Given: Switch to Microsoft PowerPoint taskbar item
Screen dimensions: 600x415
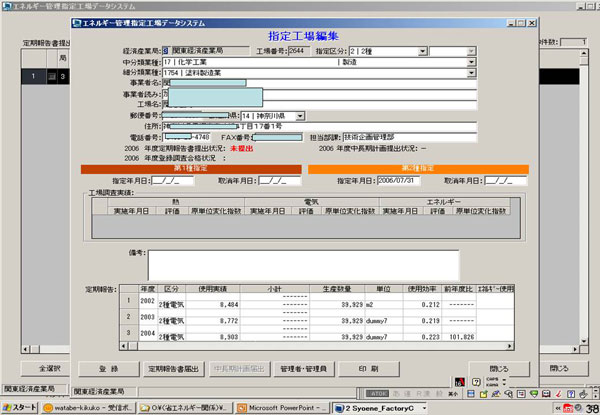Looking at the screenshot, I should point(282,408).
